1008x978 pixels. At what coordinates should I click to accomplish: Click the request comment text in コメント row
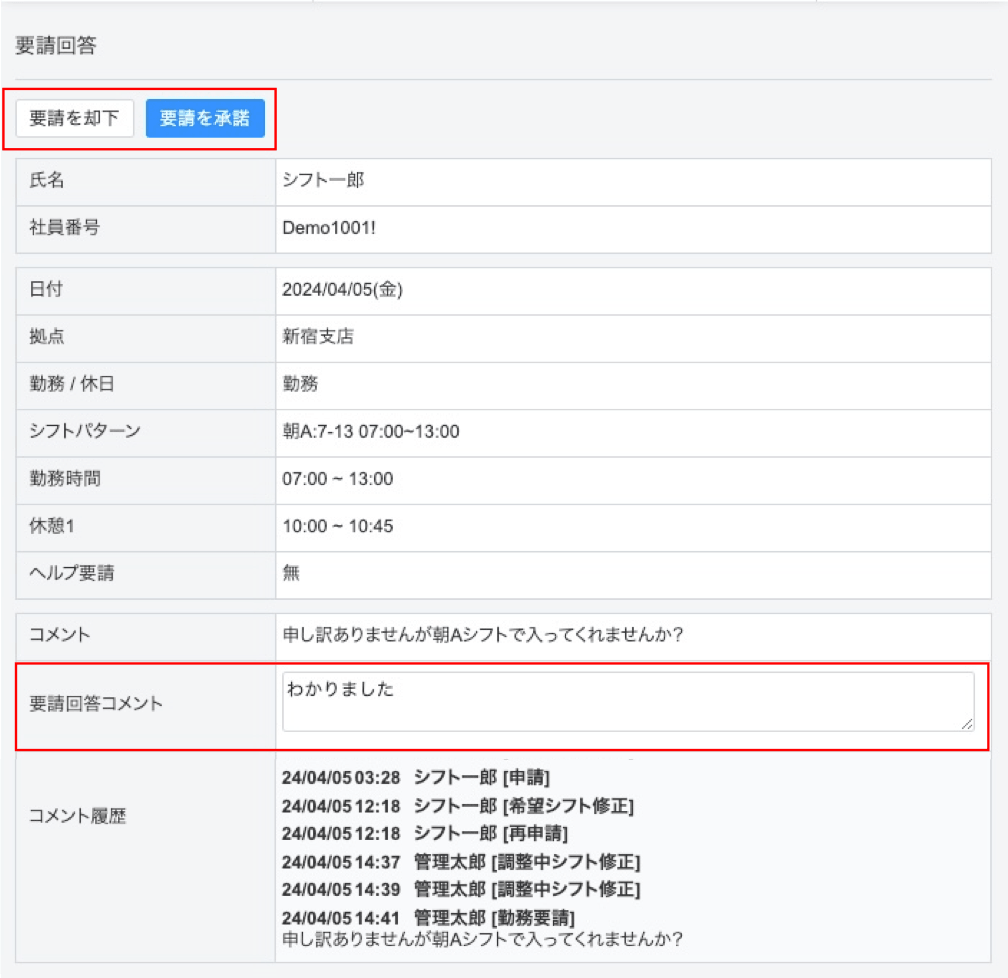point(483,635)
